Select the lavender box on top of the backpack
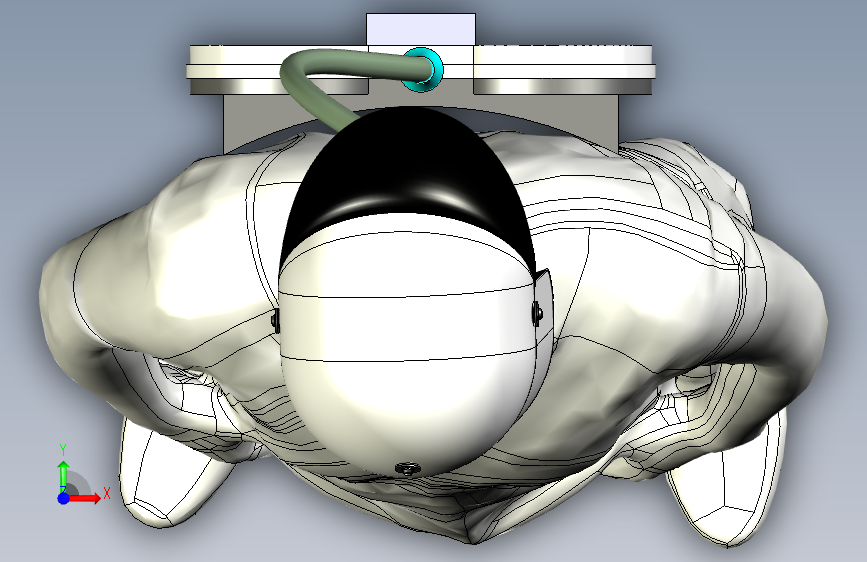This screenshot has height=562, width=867. [x=421, y=29]
